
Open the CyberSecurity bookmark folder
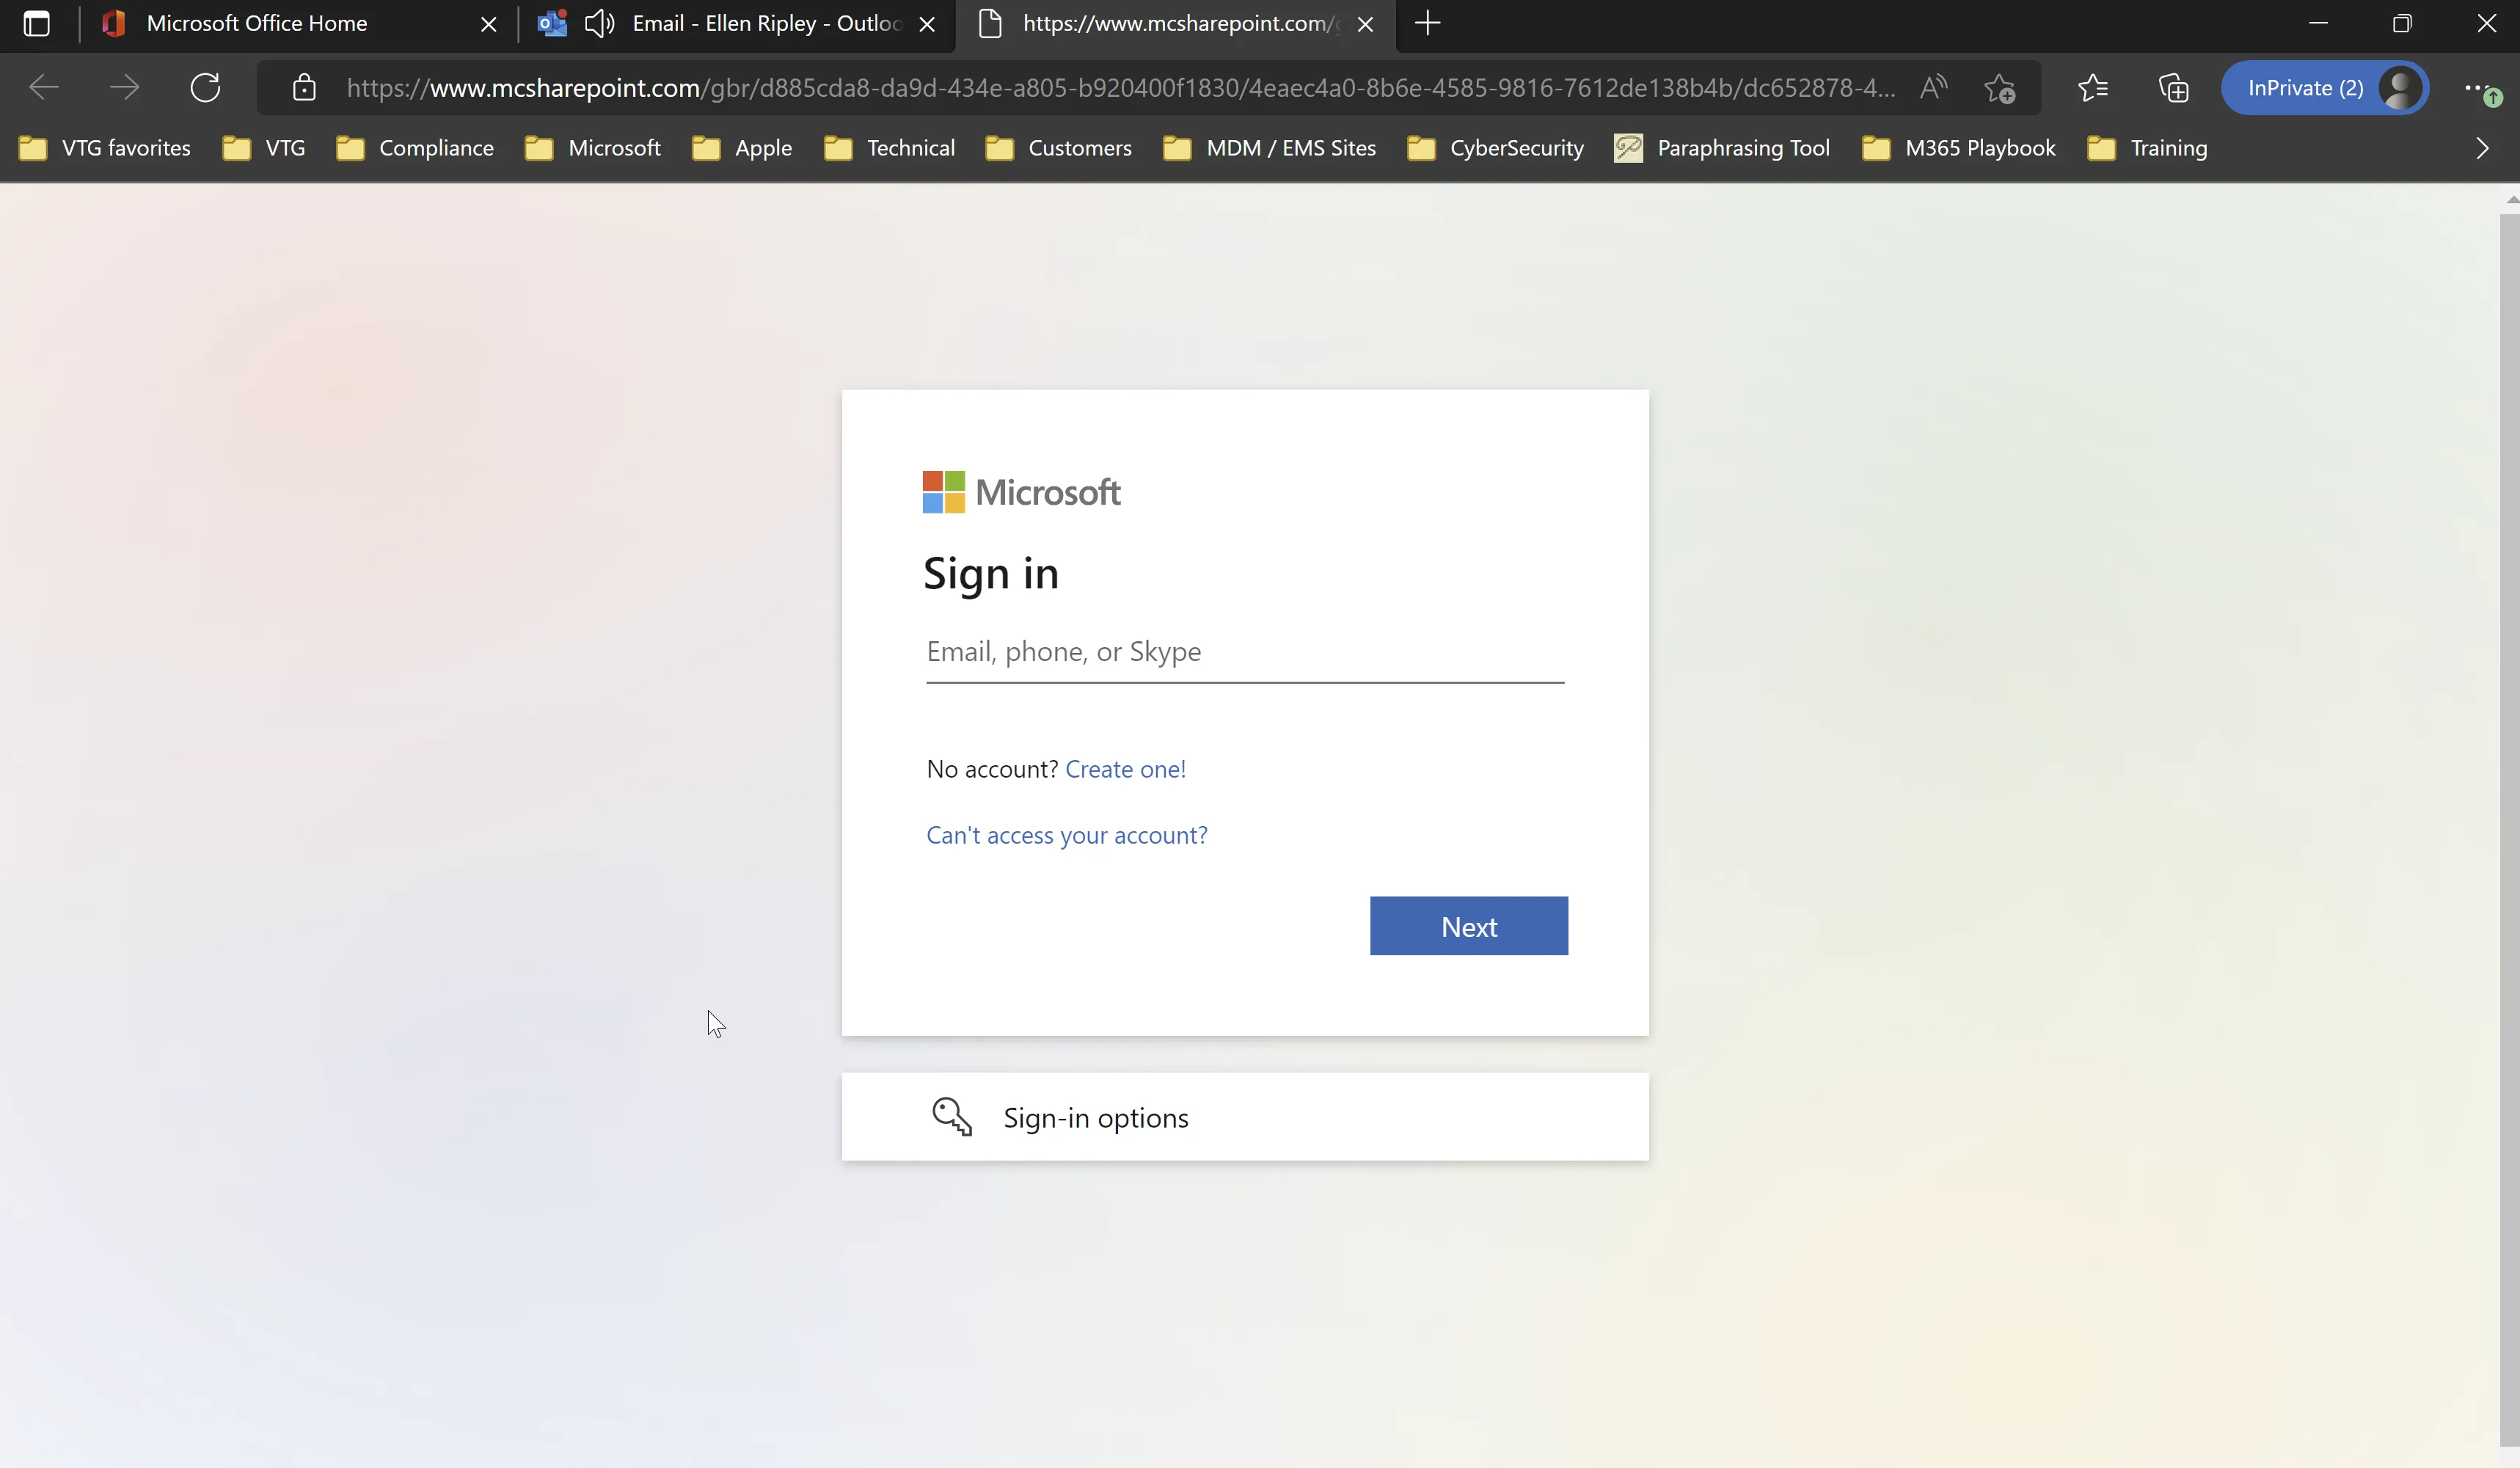[1496, 148]
